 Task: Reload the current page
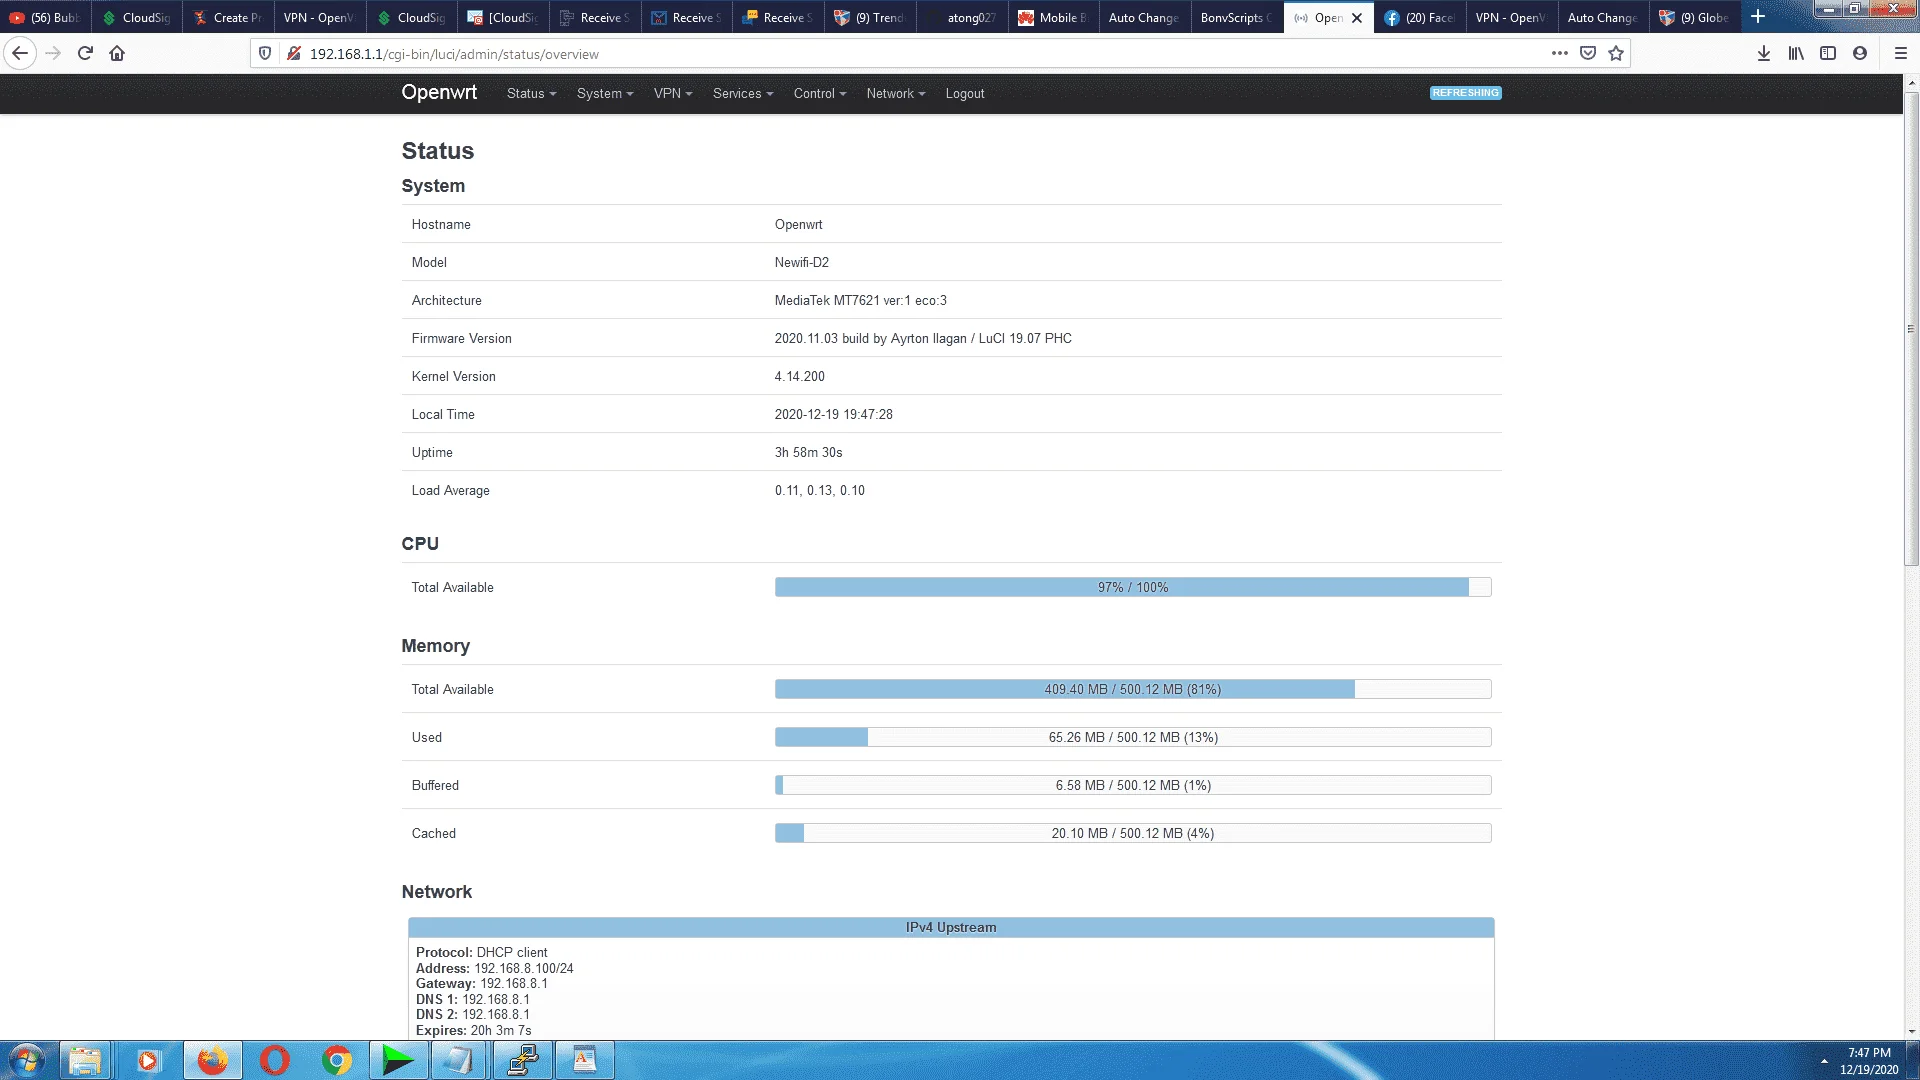[x=85, y=54]
